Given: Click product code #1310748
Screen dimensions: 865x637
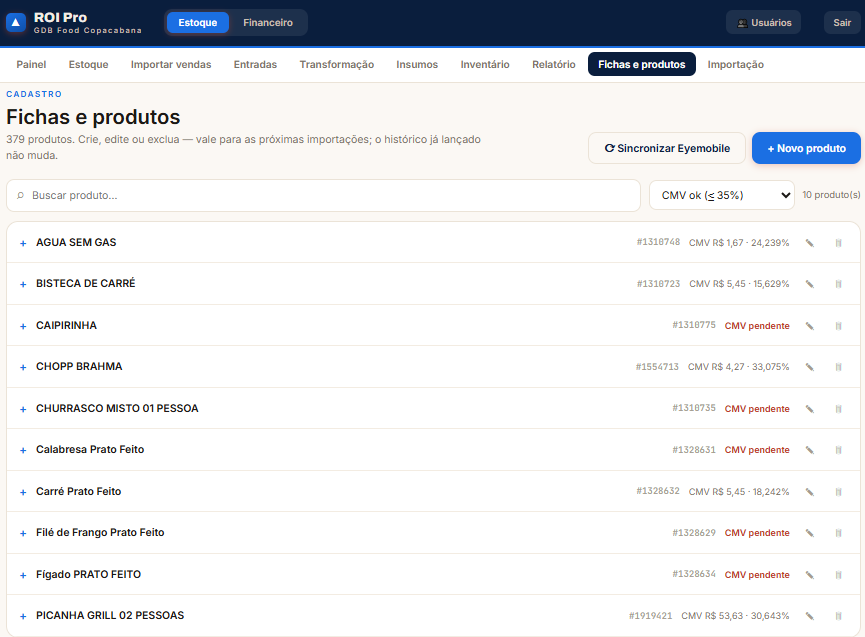Looking at the screenshot, I should 658,242.
